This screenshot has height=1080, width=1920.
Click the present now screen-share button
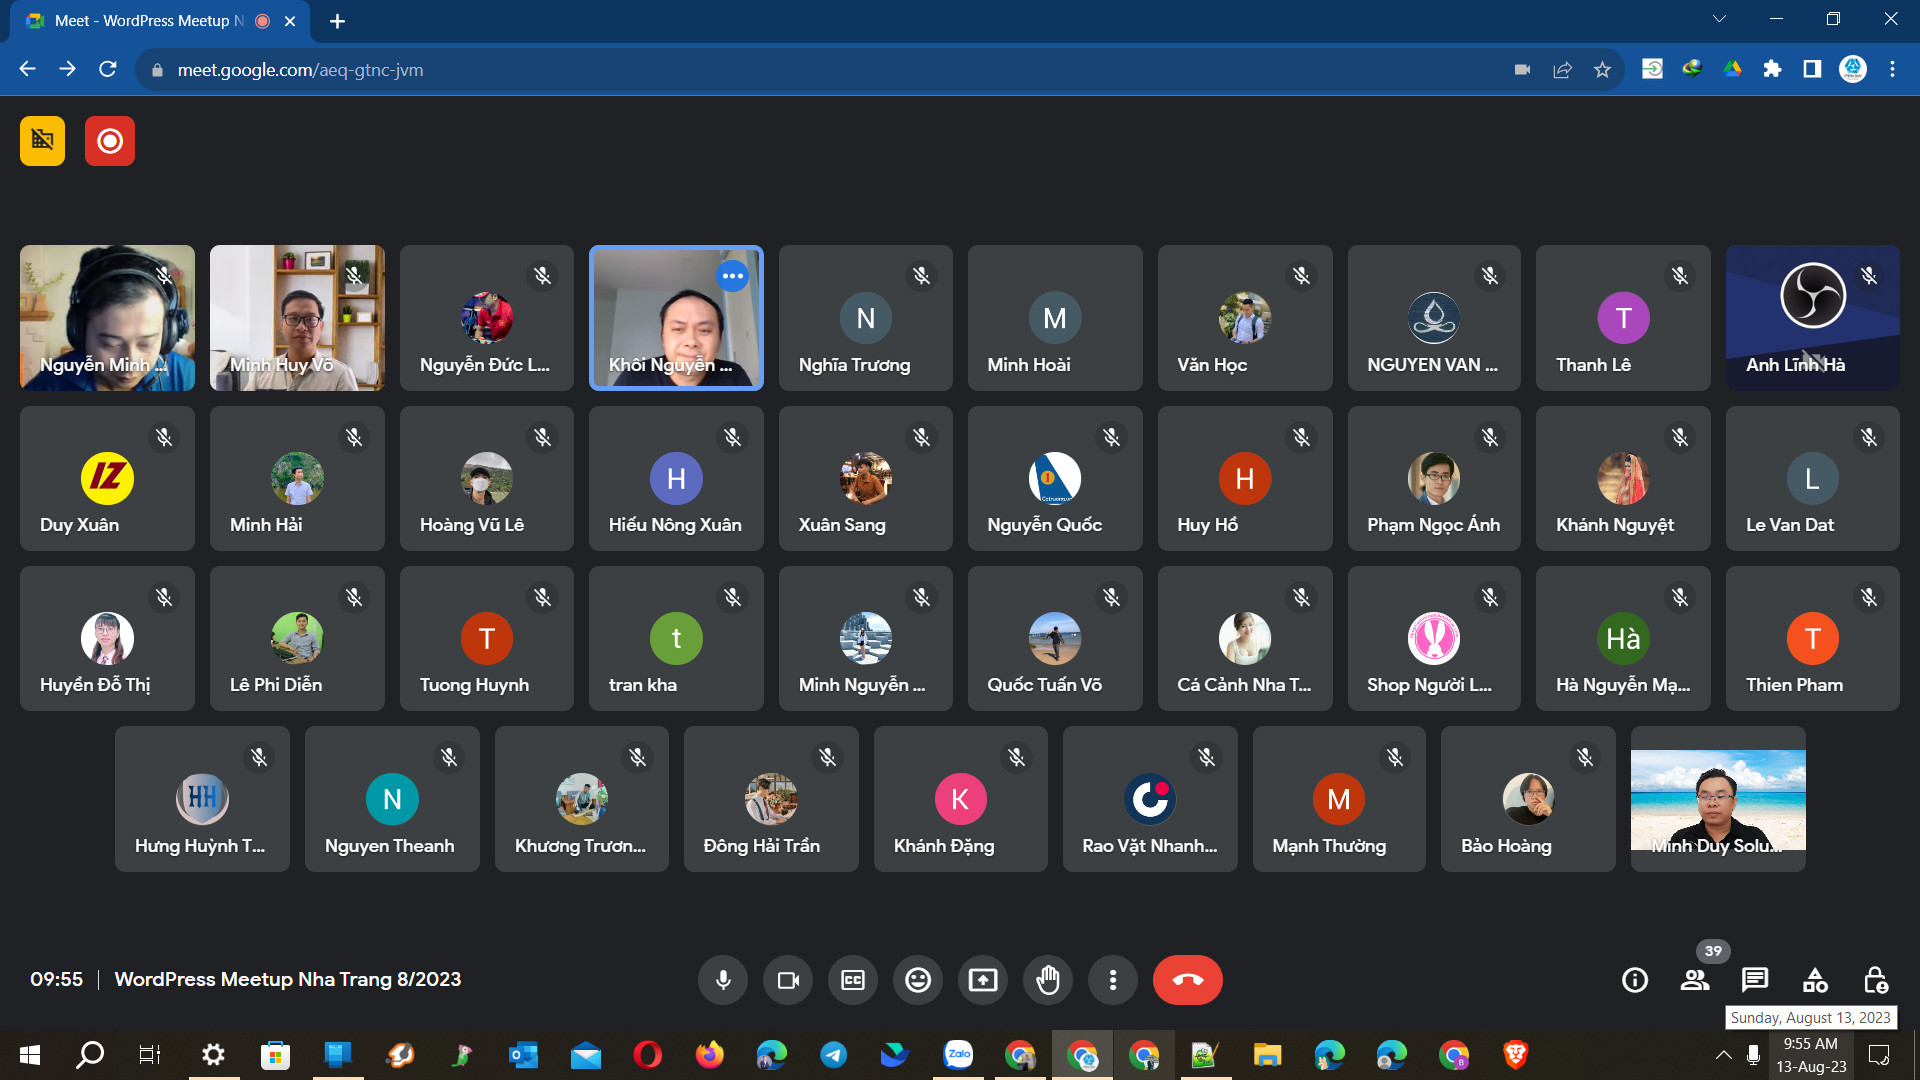point(983,980)
